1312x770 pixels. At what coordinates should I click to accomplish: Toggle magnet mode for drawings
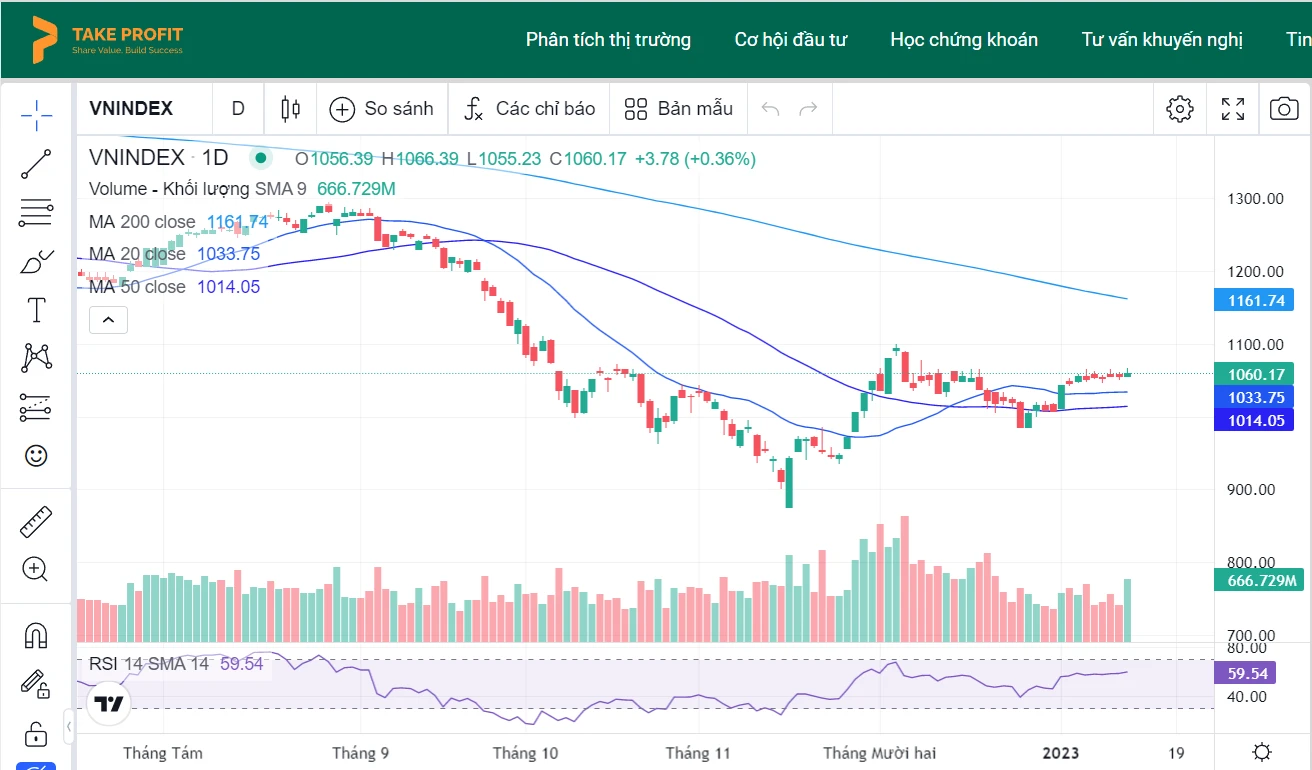[x=36, y=636]
